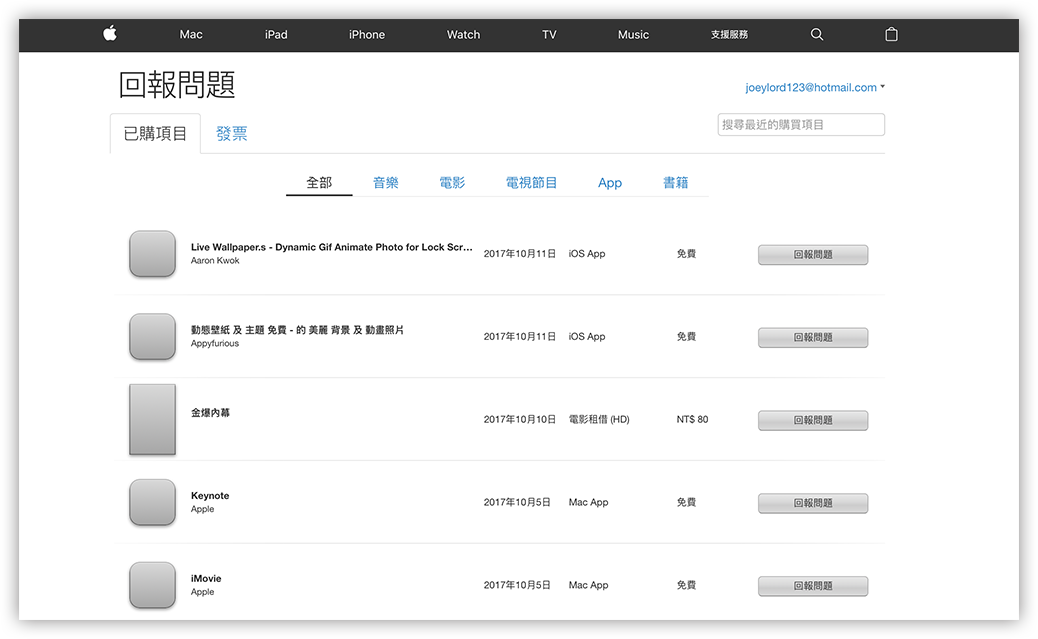Image resolution: width=1038 pixels, height=639 pixels.
Task: Expand the joeylord123@hotmail.com account dropdown
Action: (815, 87)
